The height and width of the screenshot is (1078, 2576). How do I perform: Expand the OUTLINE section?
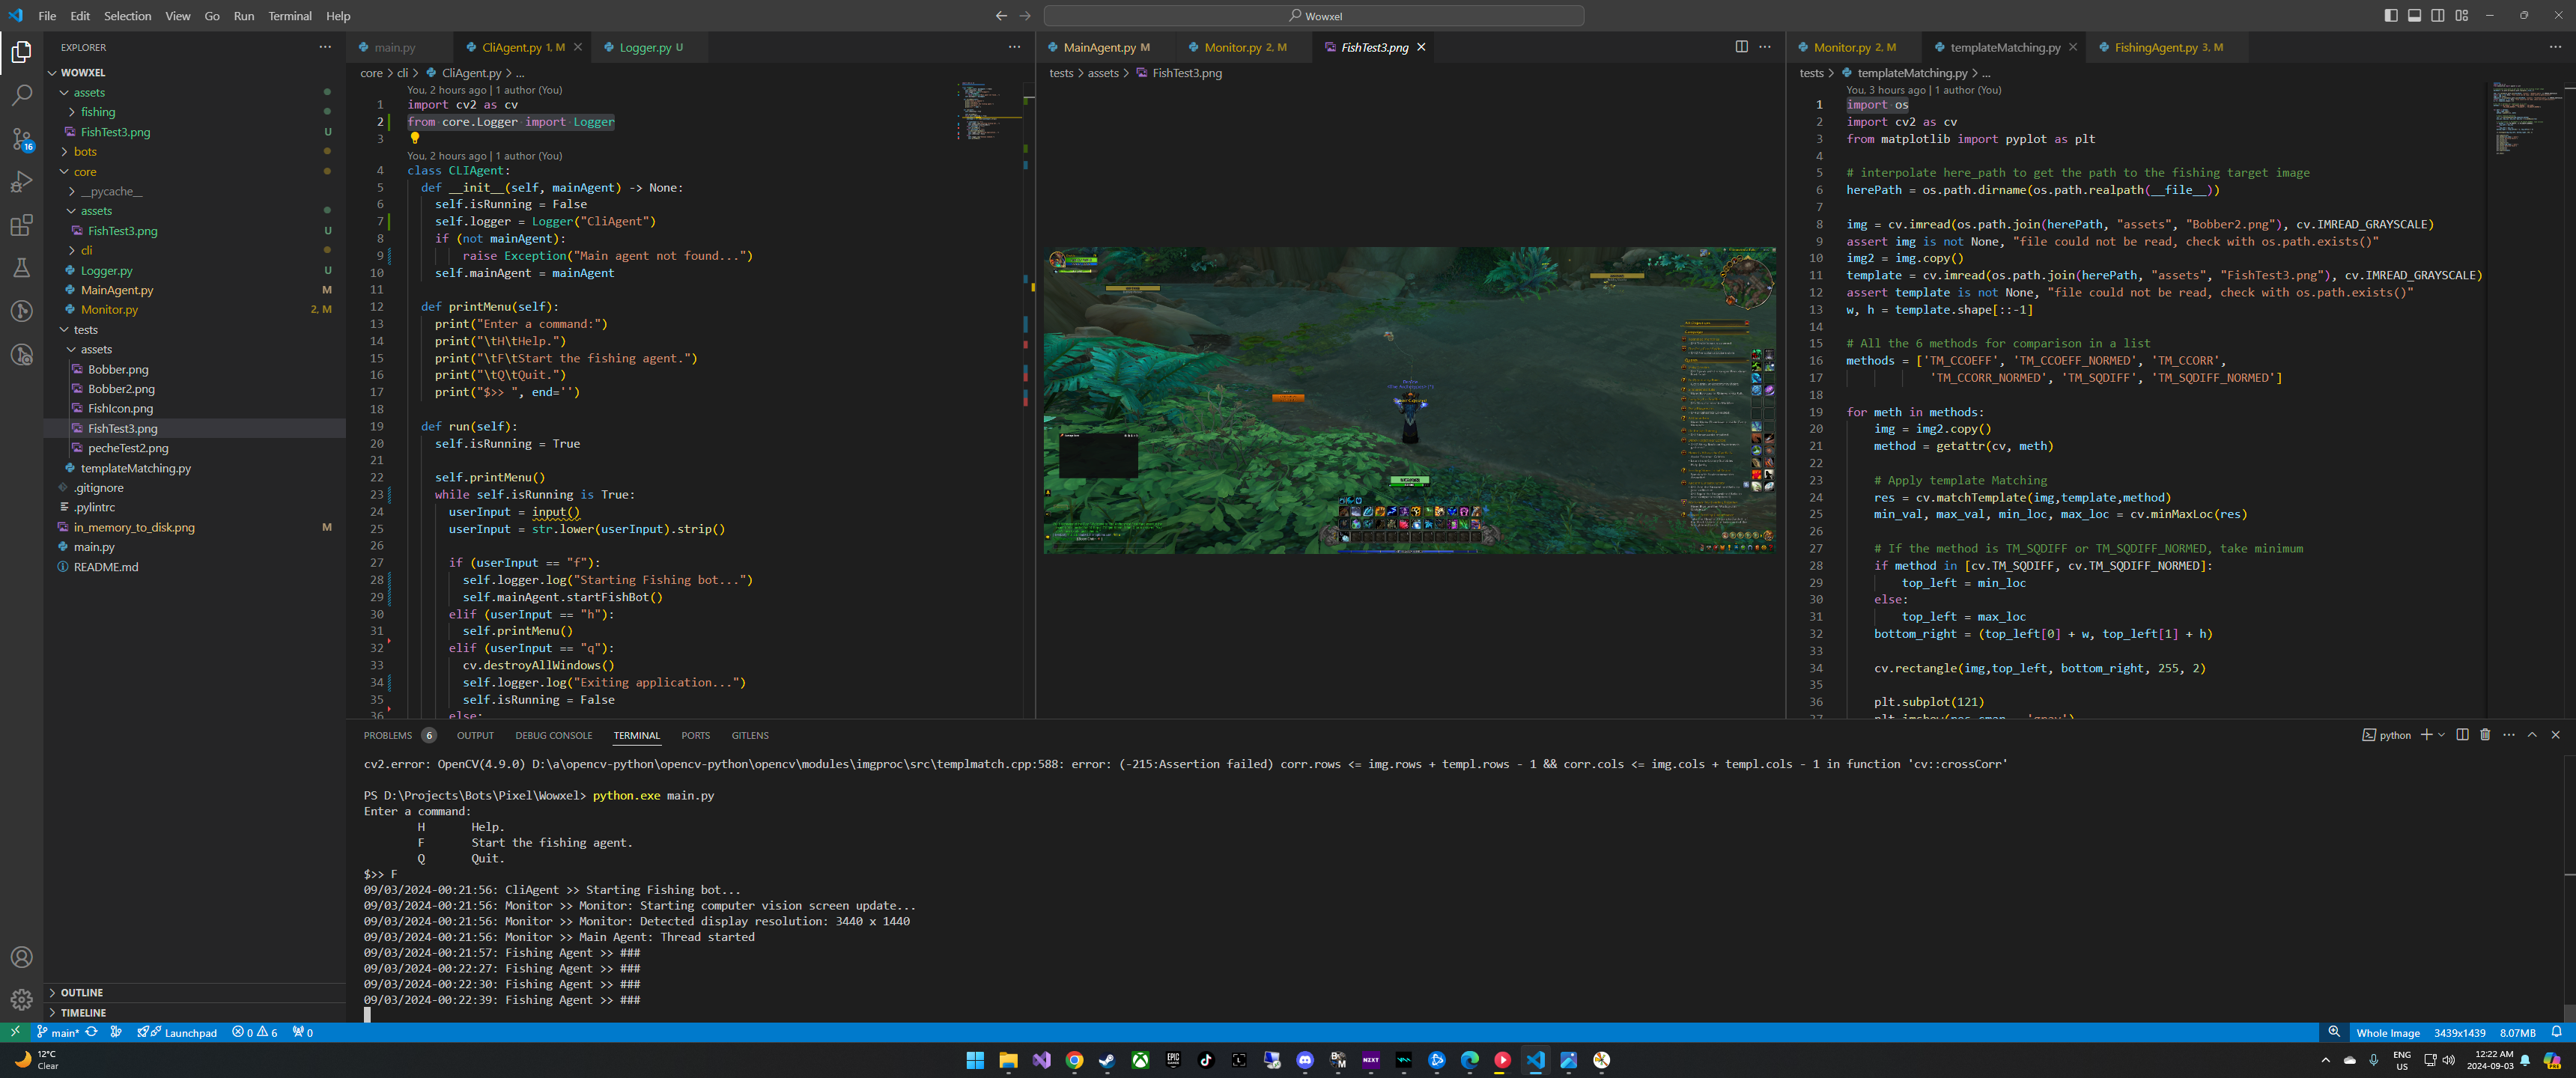click(82, 992)
